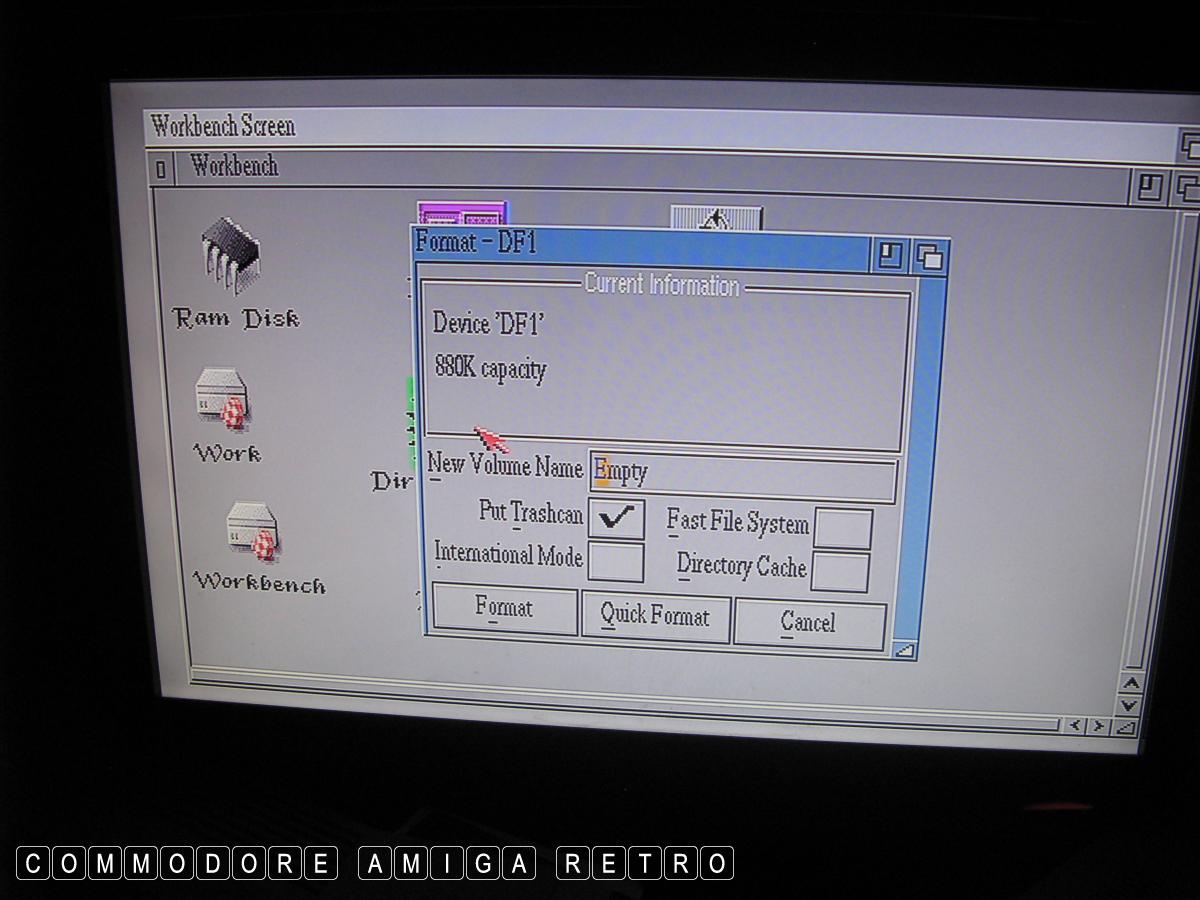Click the Format window zoom gadget
1200x900 pixels.
890,256
